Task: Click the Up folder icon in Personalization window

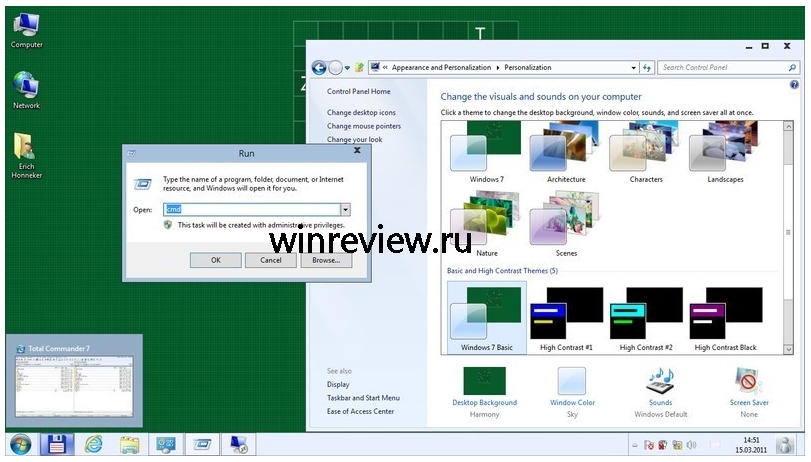Action: pyautogui.click(x=359, y=68)
